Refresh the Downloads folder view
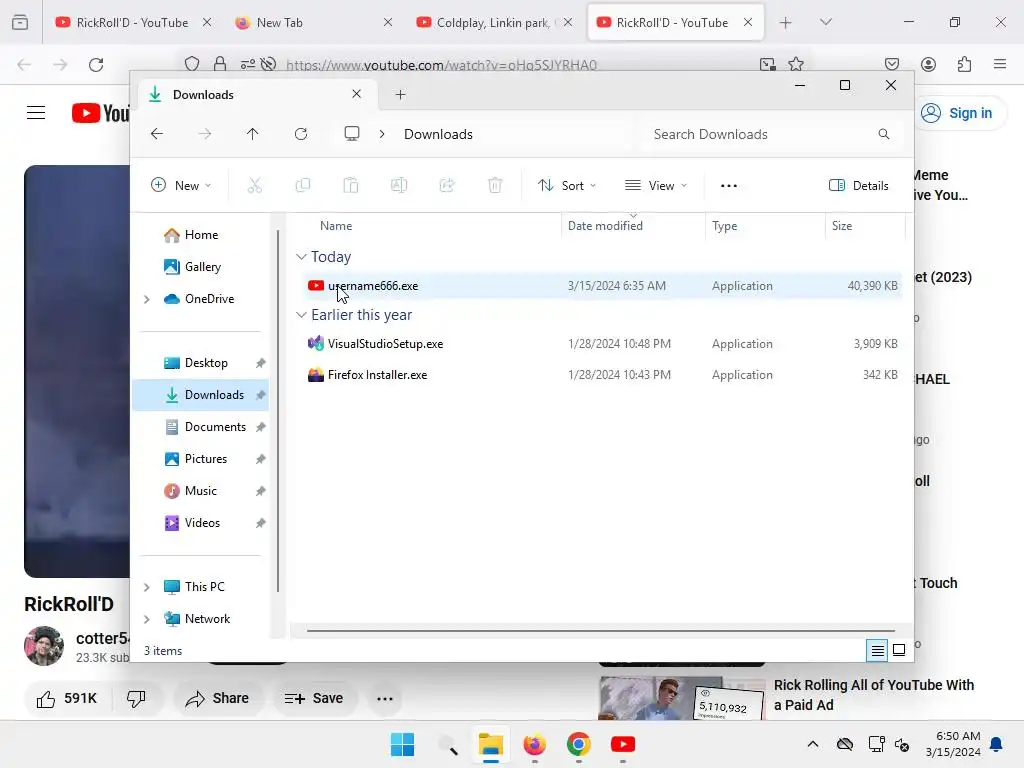The image size is (1024, 768). point(300,134)
